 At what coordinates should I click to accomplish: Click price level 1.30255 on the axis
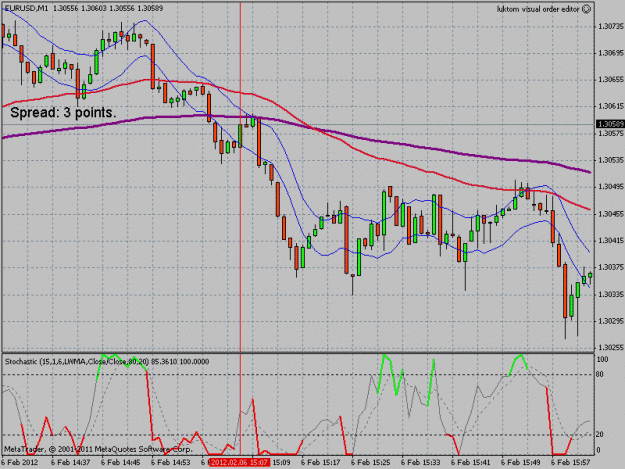pyautogui.click(x=611, y=348)
